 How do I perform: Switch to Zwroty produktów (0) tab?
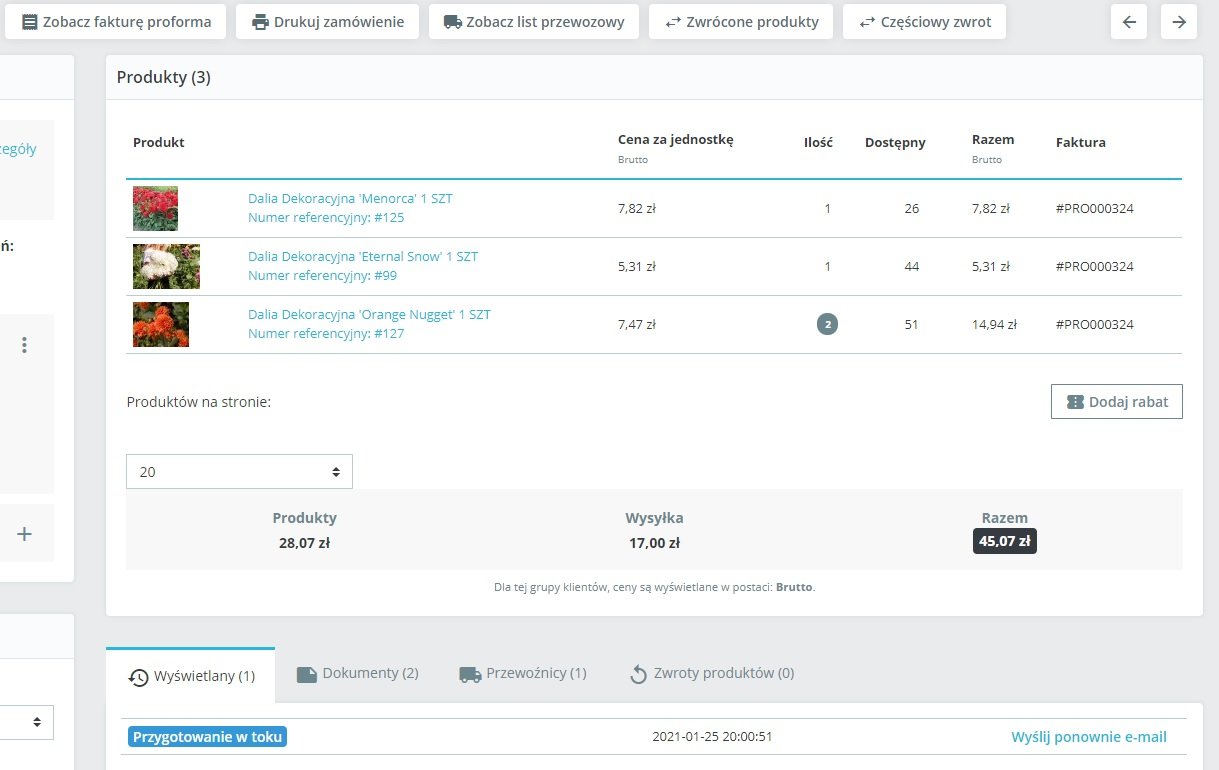pyautogui.click(x=711, y=673)
